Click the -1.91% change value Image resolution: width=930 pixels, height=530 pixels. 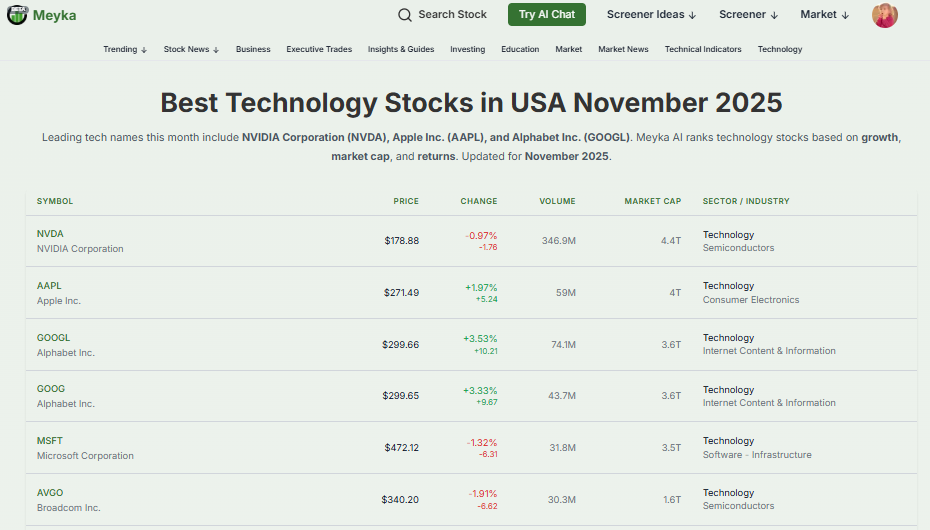[483, 494]
